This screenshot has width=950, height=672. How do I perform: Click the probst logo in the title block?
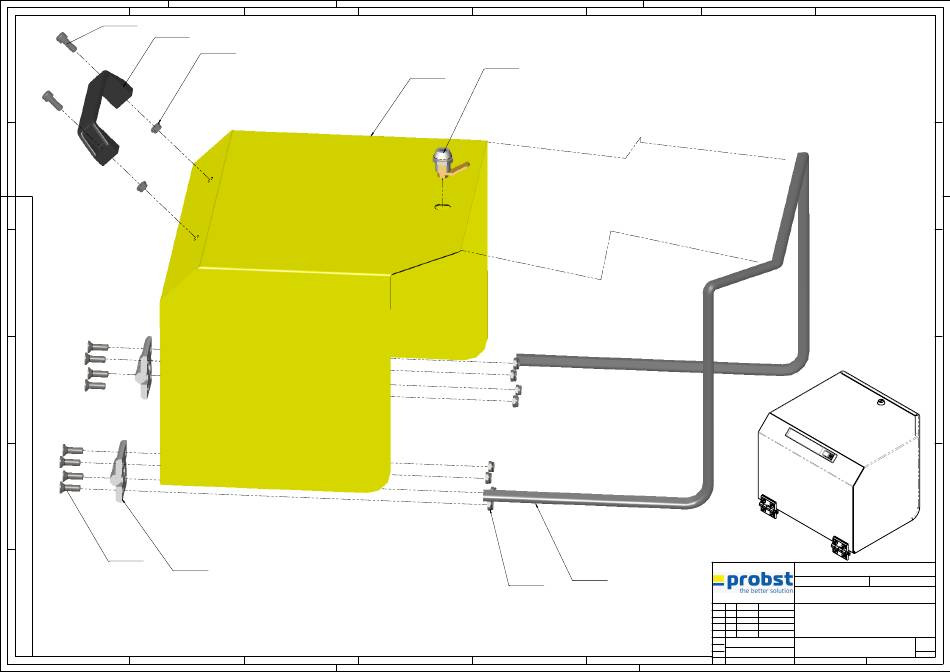click(753, 582)
